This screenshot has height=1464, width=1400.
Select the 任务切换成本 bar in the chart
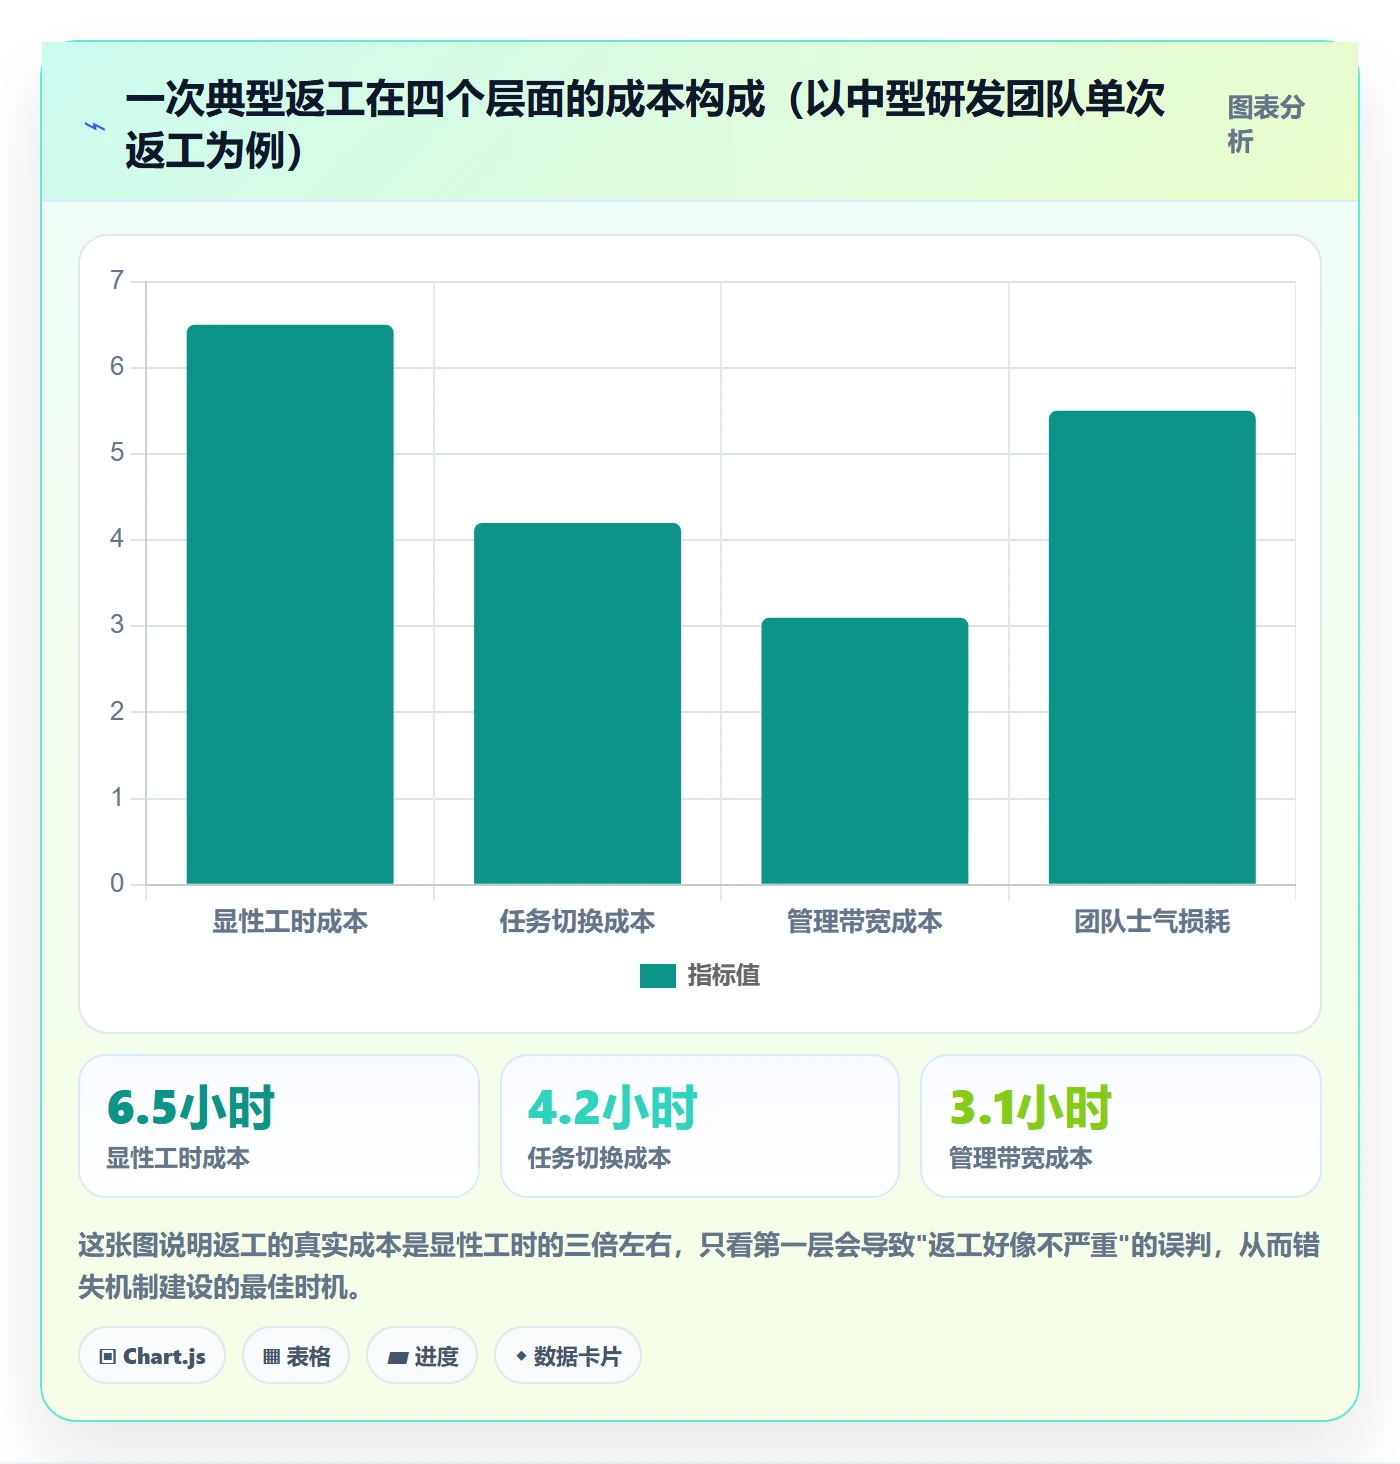tap(577, 703)
